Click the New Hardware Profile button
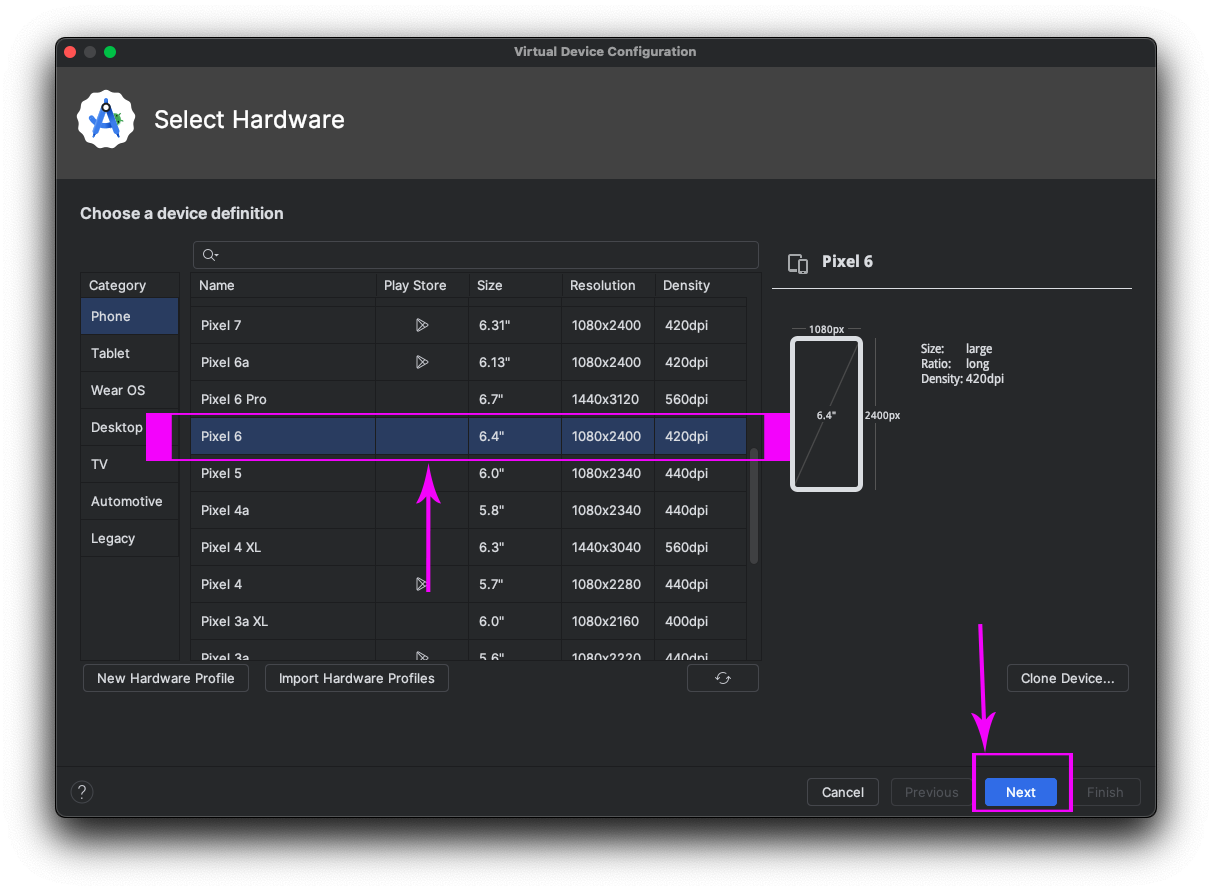1212x891 pixels. point(166,678)
